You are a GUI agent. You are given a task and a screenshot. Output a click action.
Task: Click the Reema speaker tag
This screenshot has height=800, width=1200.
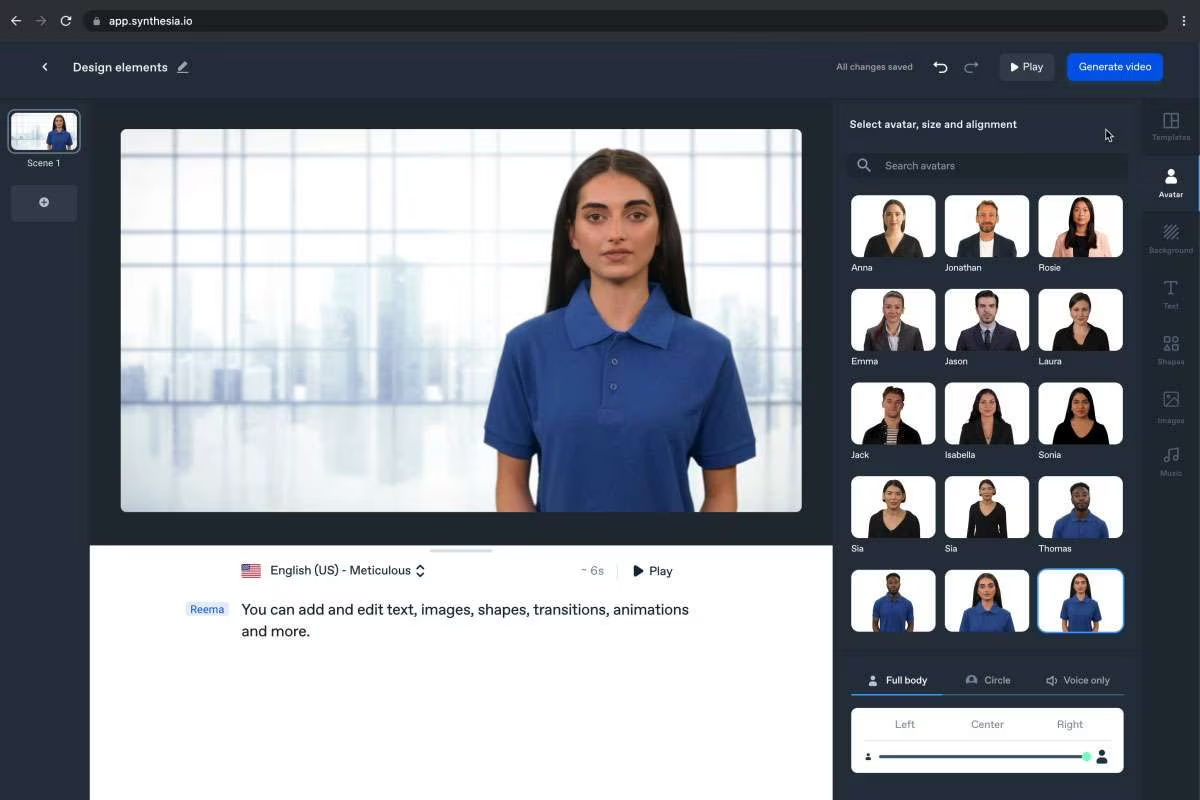207,609
